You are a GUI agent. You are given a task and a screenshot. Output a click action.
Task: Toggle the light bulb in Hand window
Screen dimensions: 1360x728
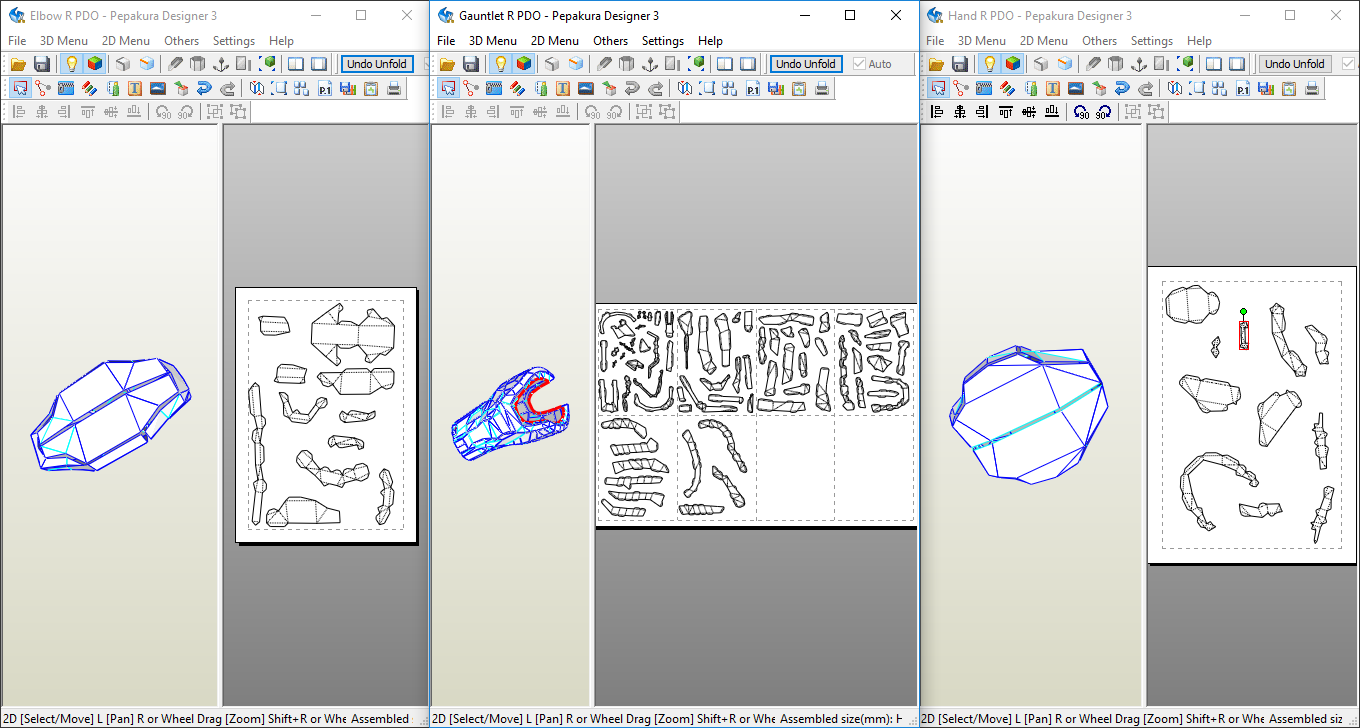[989, 64]
